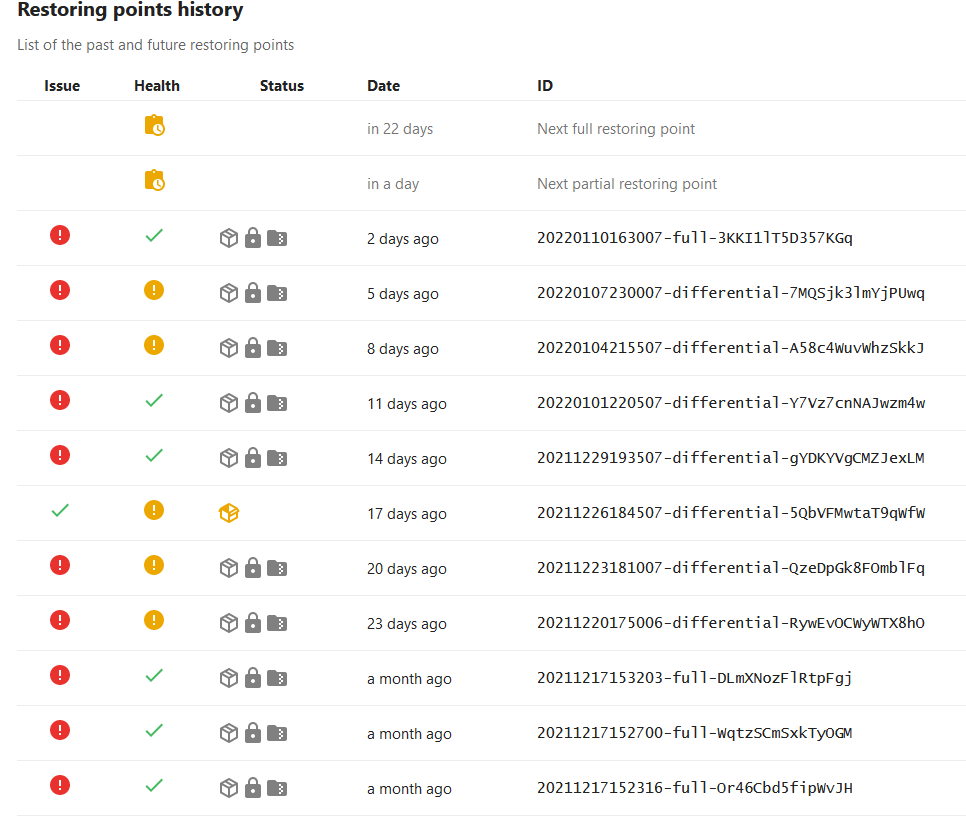This screenshot has height=824, width=966.
Task: Click the Health column header
Action: pos(157,86)
